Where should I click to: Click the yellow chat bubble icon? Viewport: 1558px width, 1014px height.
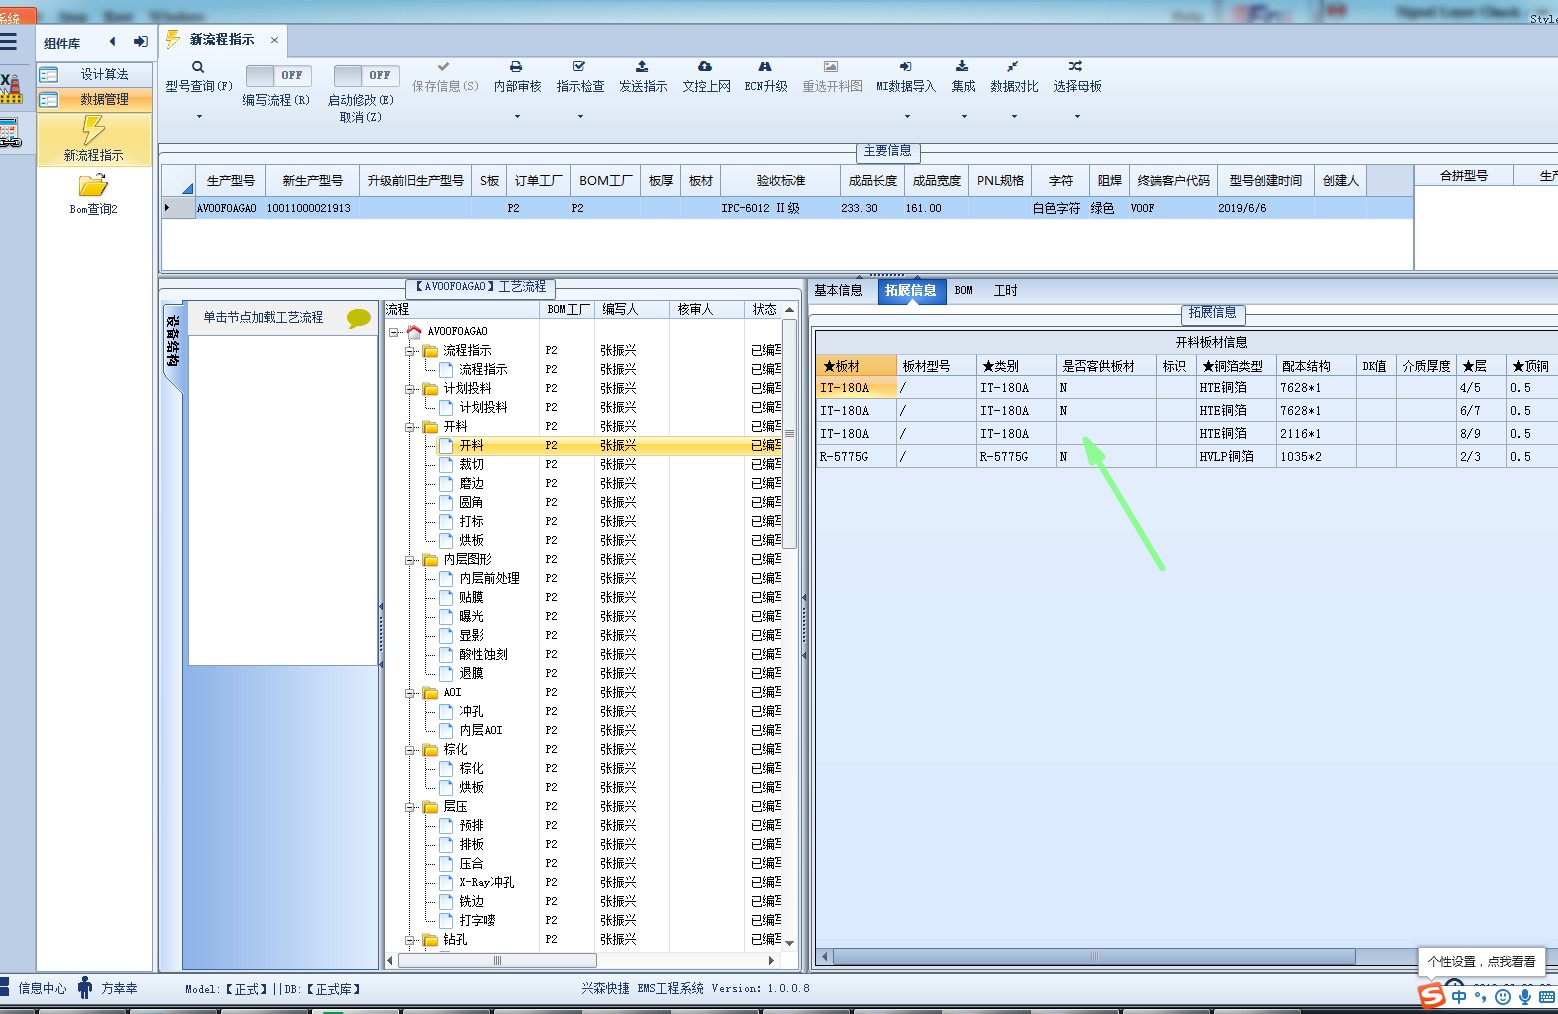pyautogui.click(x=359, y=318)
